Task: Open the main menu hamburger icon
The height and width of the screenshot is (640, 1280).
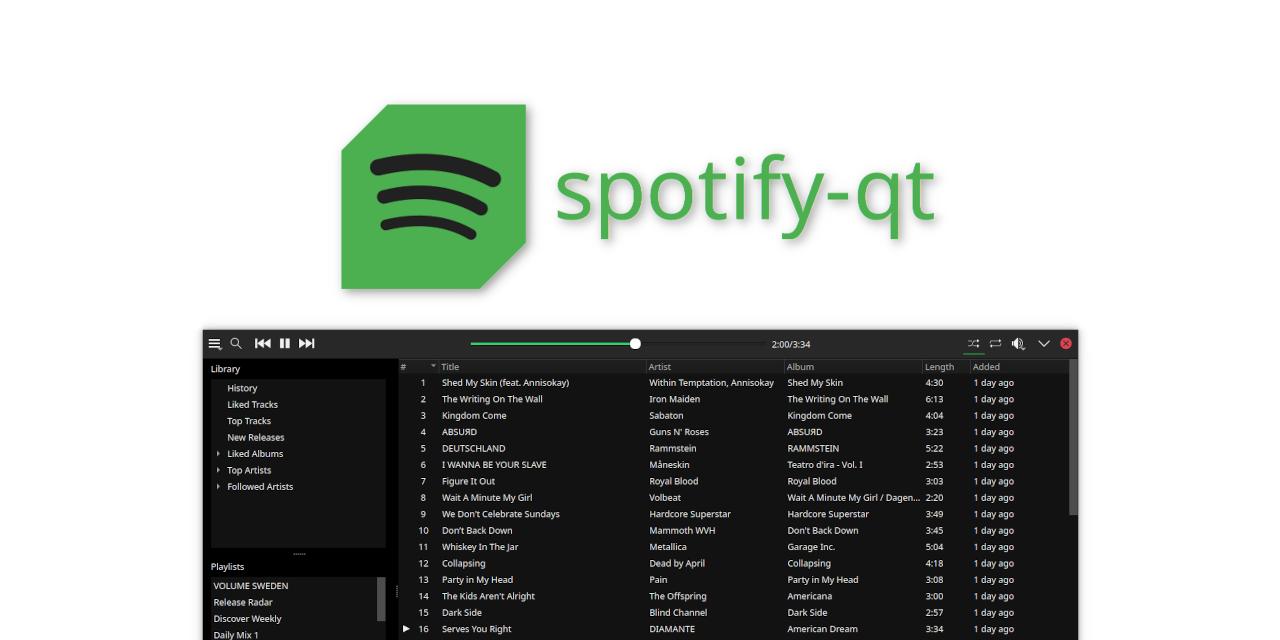Action: [215, 344]
